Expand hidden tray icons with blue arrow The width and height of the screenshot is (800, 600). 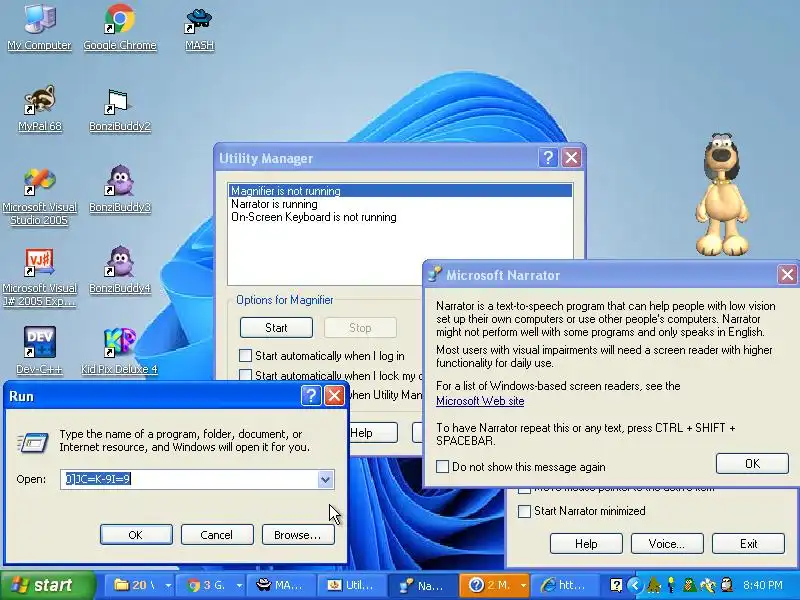click(x=635, y=585)
